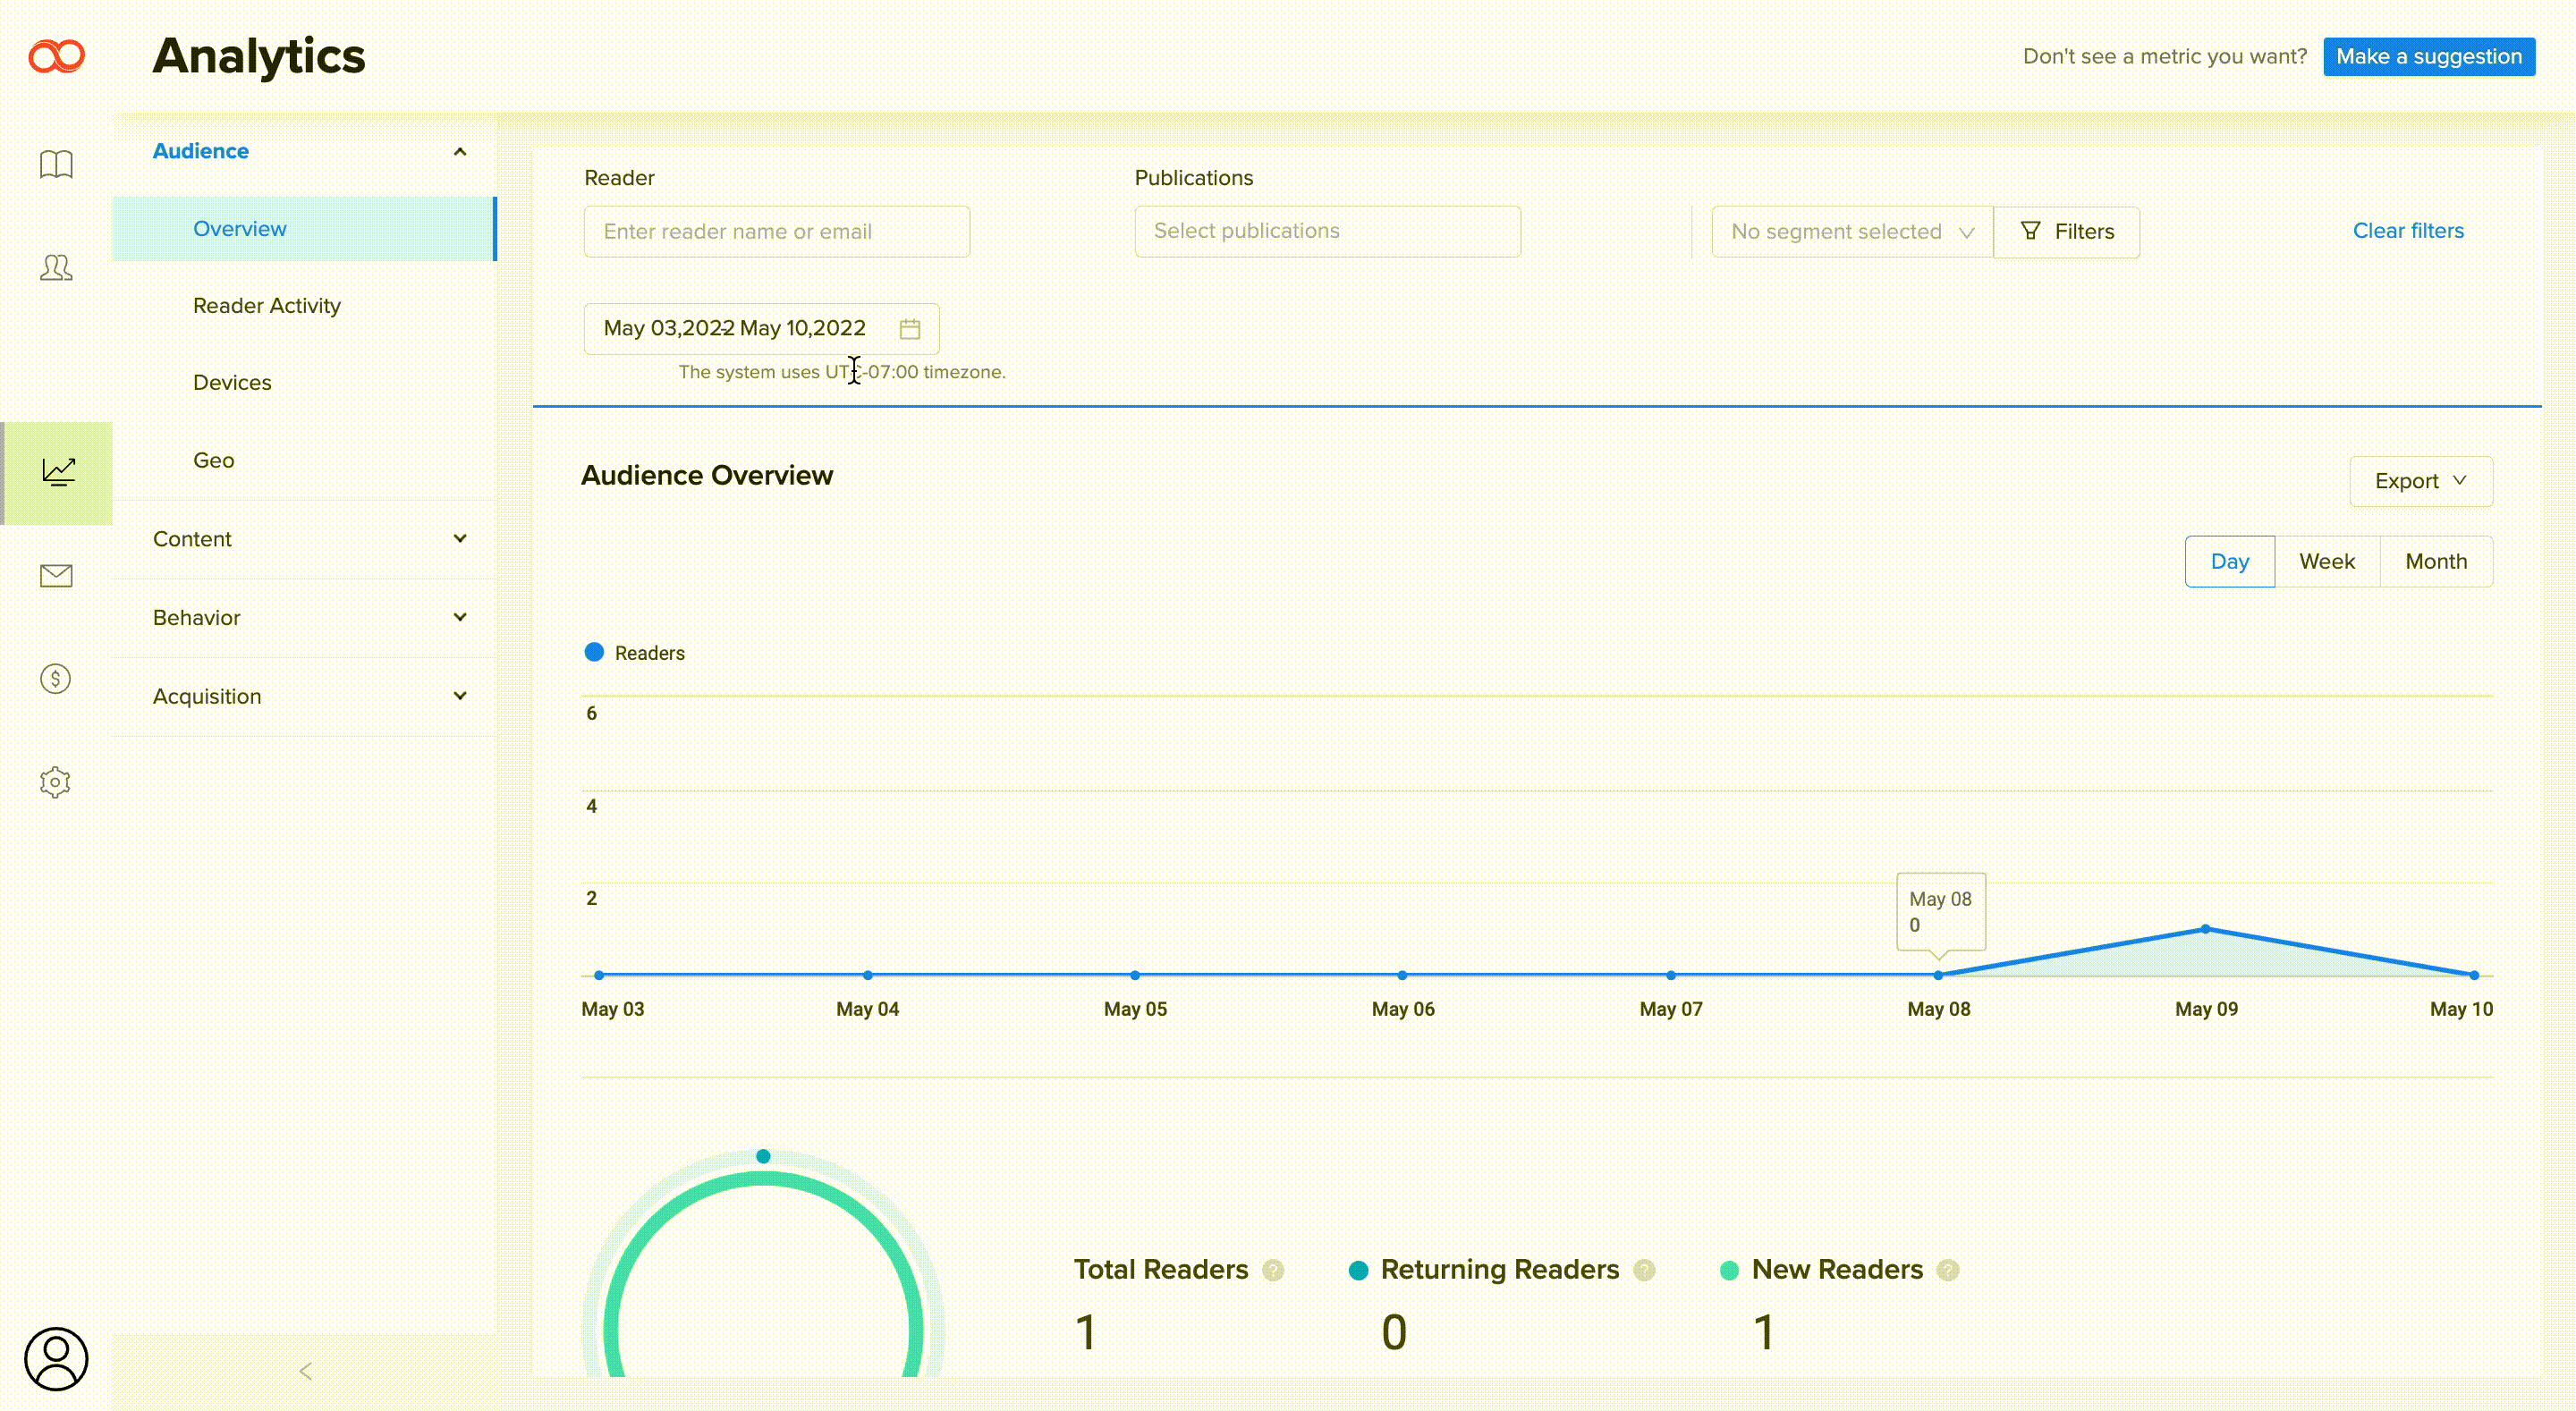Switch chart granularity to Month
The width and height of the screenshot is (2576, 1411).
pyautogui.click(x=2435, y=561)
